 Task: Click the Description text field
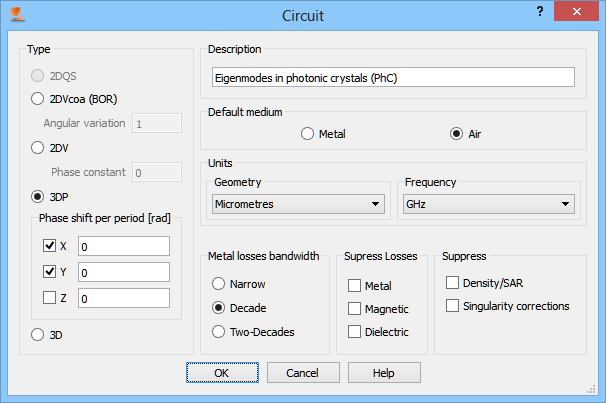pyautogui.click(x=393, y=77)
